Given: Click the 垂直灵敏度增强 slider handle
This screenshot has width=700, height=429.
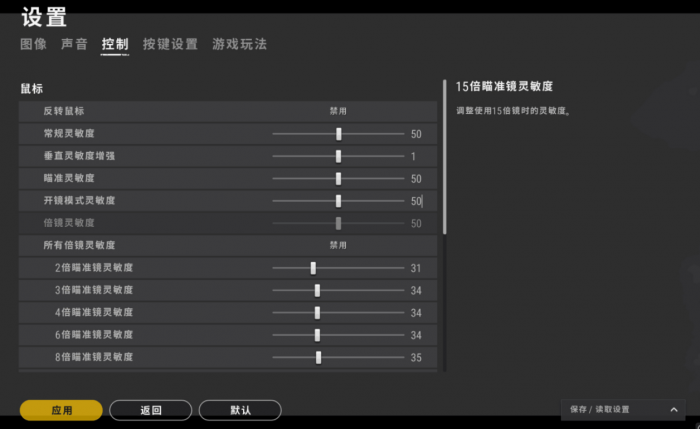Looking at the screenshot, I should coord(338,156).
